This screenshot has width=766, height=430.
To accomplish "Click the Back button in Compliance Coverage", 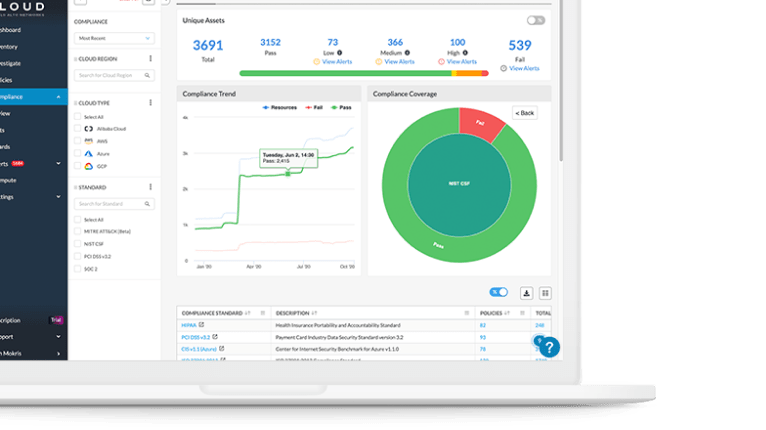I will pos(525,113).
